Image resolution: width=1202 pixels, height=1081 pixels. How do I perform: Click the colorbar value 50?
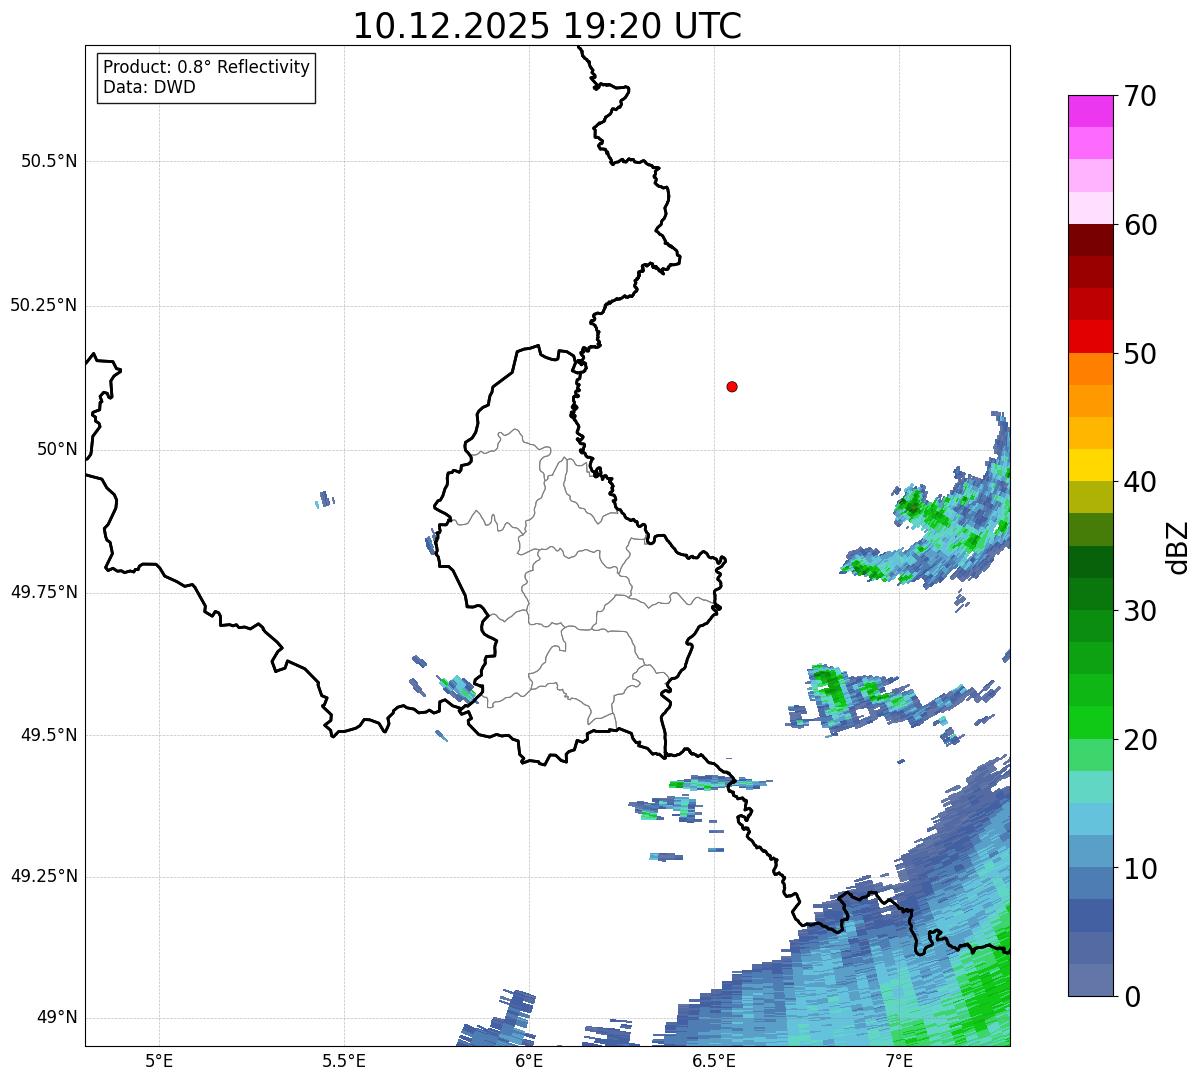click(1140, 354)
